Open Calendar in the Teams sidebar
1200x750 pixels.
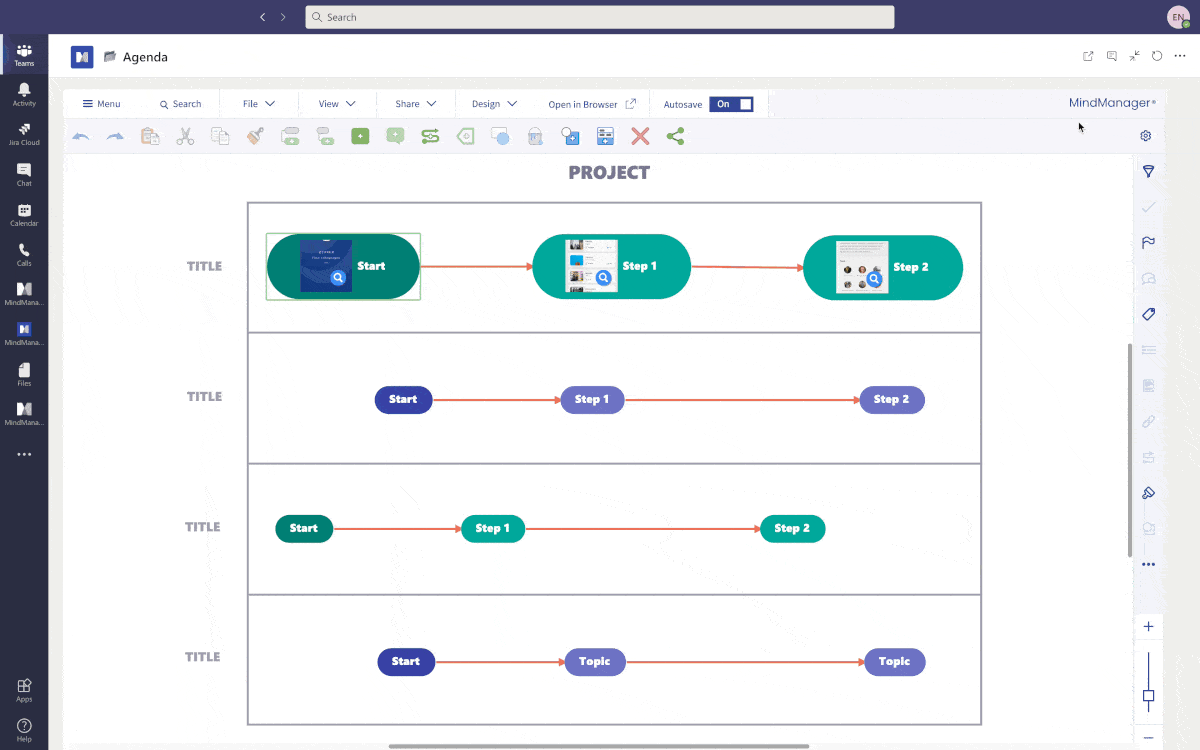click(x=24, y=215)
